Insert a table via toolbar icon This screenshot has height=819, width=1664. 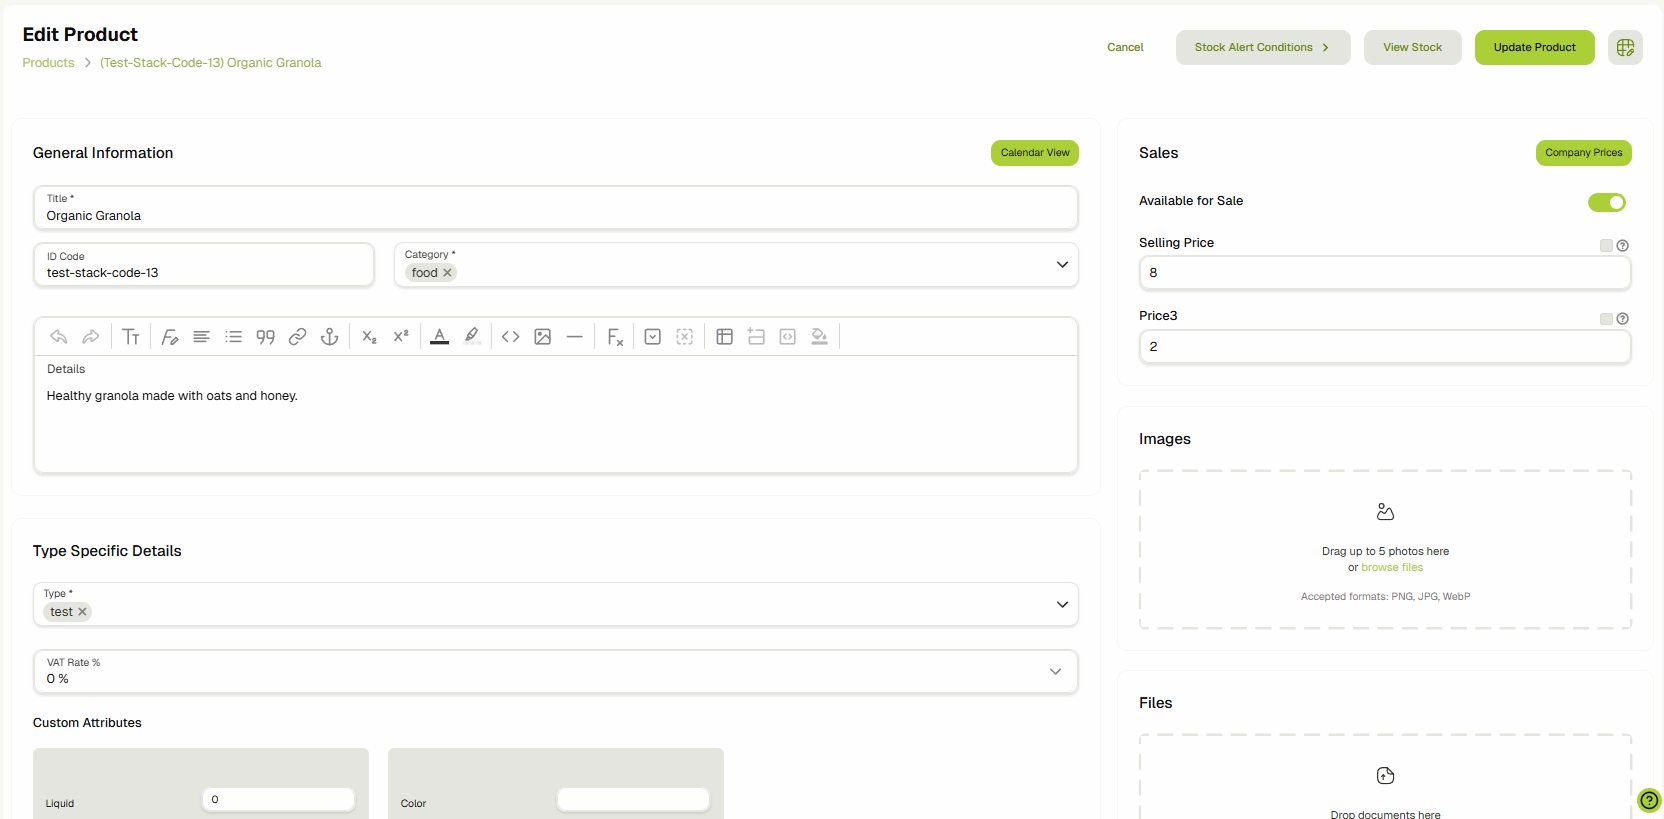(725, 337)
